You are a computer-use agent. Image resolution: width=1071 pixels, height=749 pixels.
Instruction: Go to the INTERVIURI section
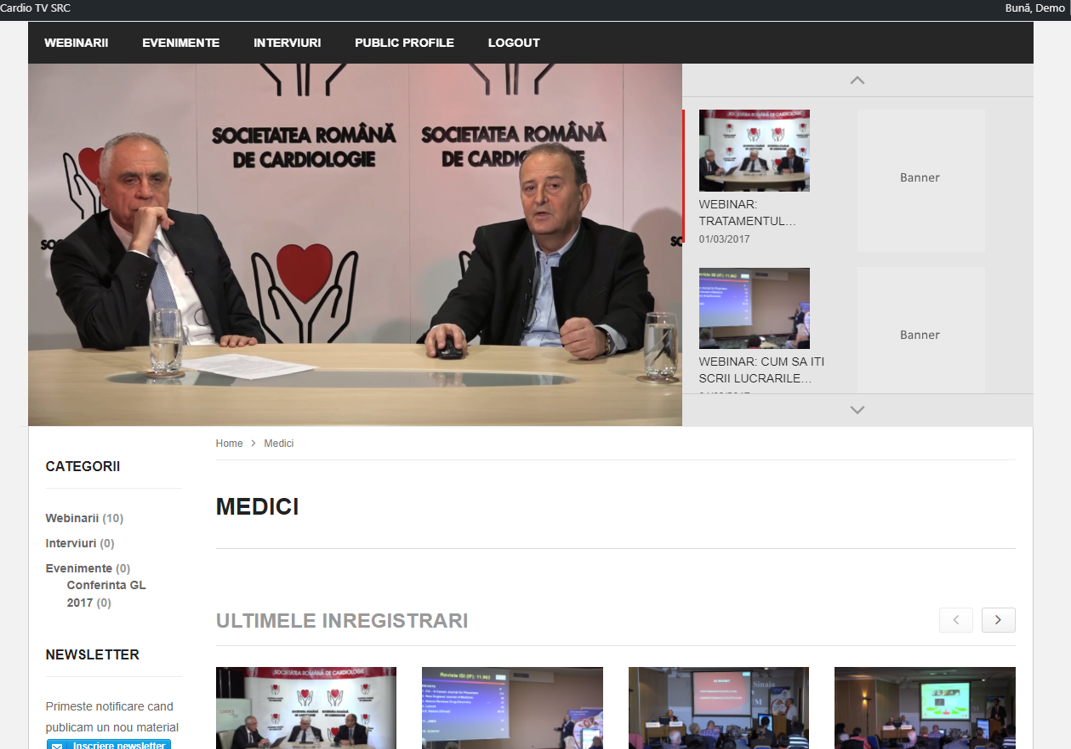(287, 43)
